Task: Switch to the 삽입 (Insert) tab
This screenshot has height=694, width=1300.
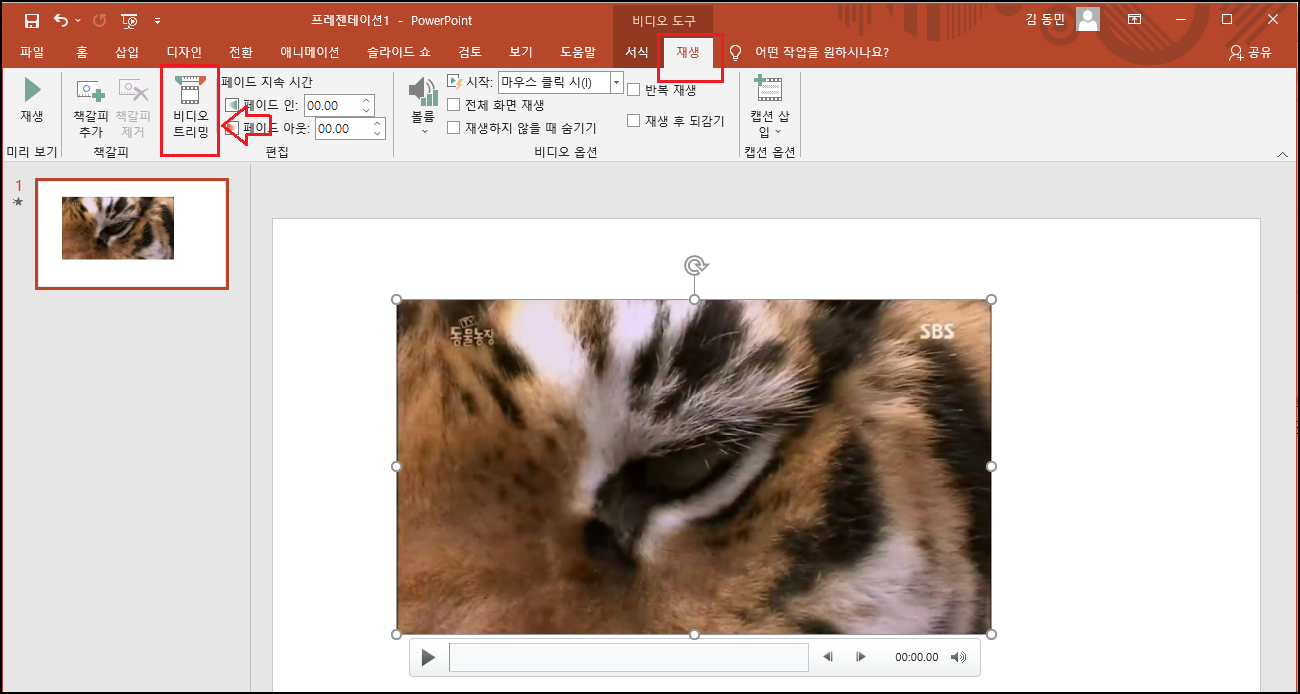Action: 127,52
